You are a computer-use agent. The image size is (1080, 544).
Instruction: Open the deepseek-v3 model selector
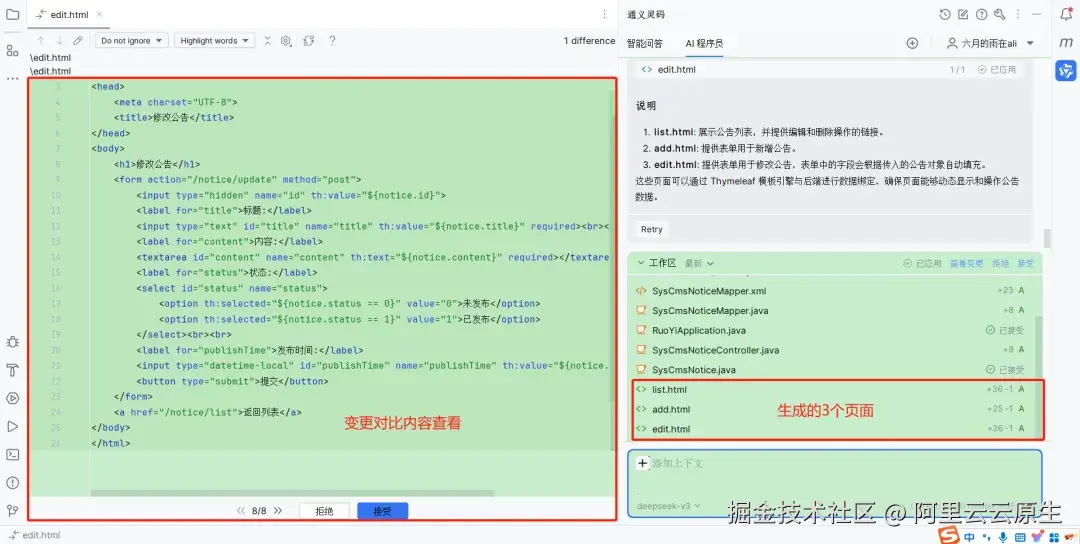[668, 505]
